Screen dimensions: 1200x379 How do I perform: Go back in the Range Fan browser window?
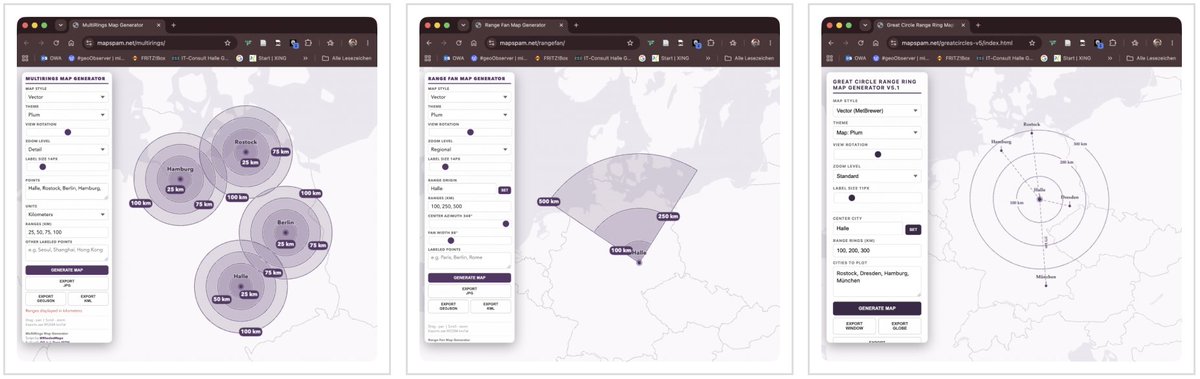[x=430, y=43]
